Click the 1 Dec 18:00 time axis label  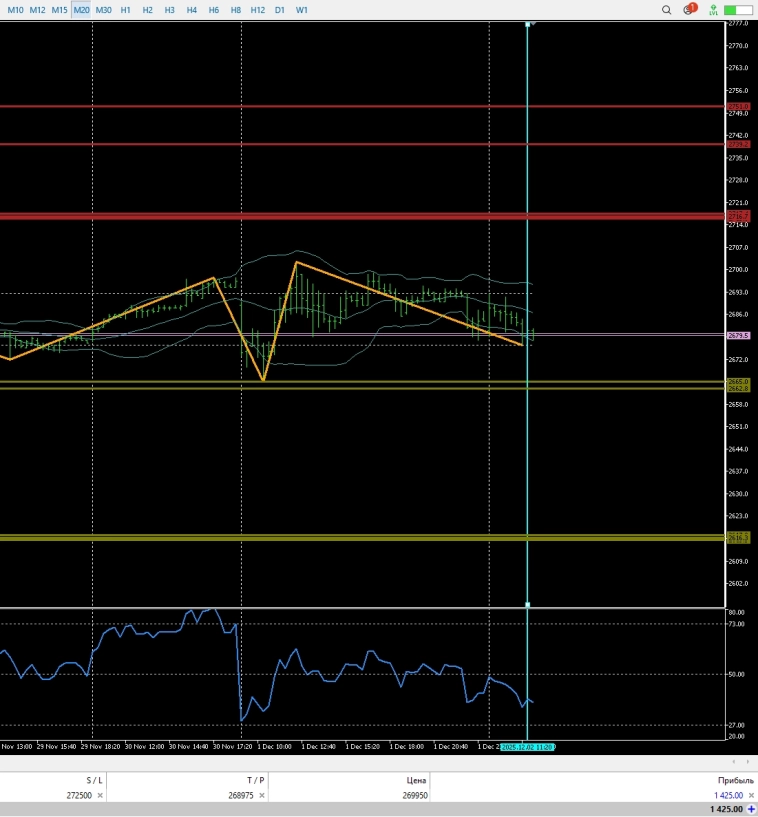(x=407, y=747)
